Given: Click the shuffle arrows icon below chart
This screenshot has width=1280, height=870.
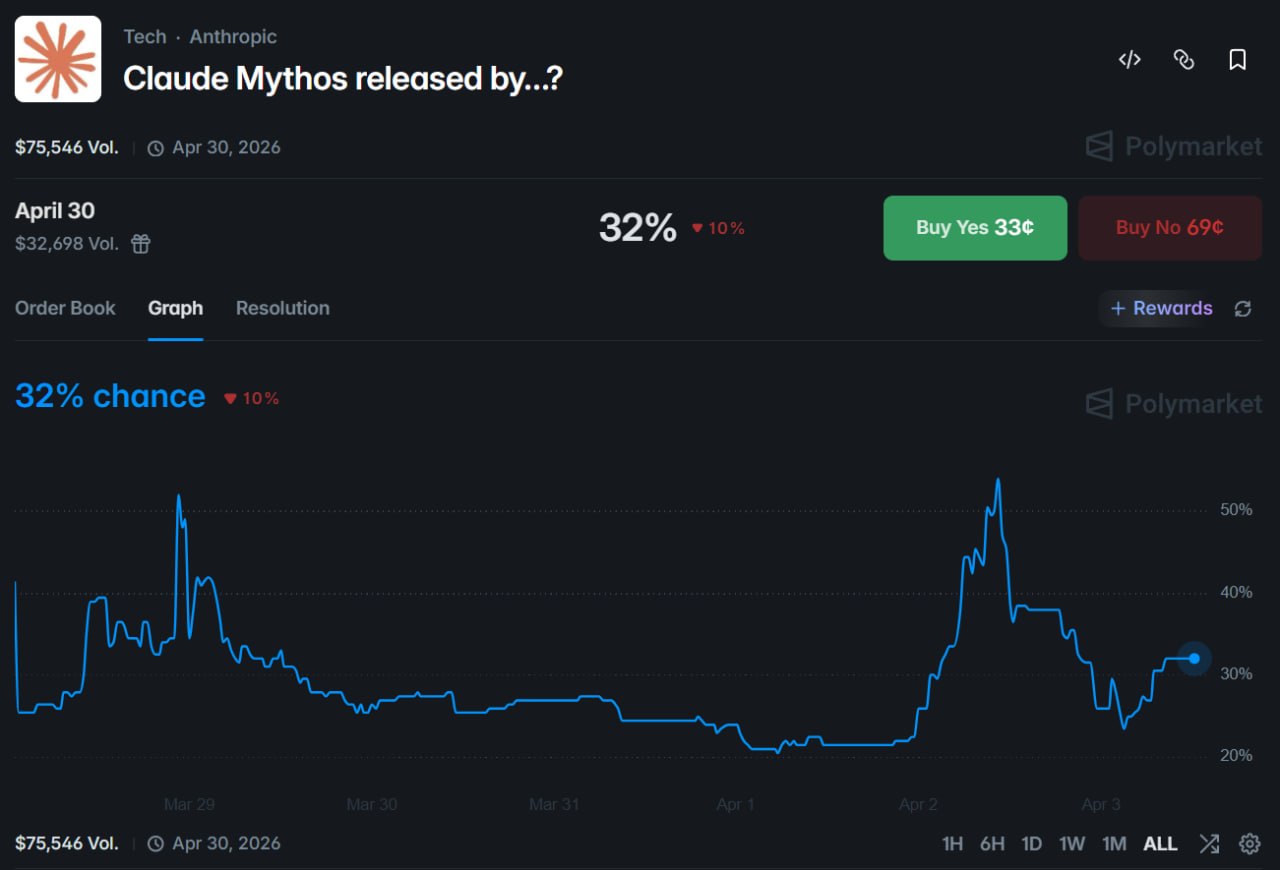Looking at the screenshot, I should pyautogui.click(x=1209, y=844).
